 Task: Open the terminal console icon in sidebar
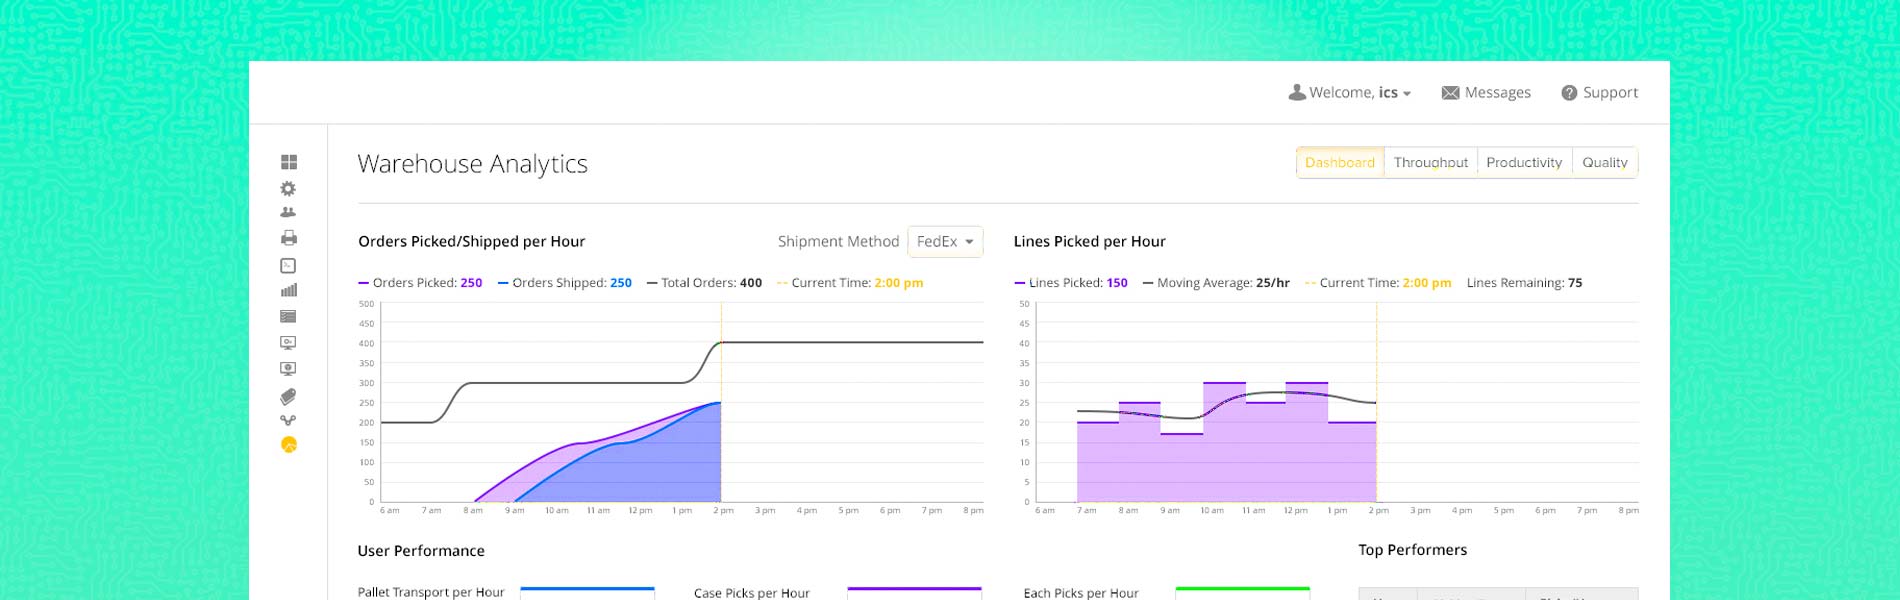coord(289,265)
